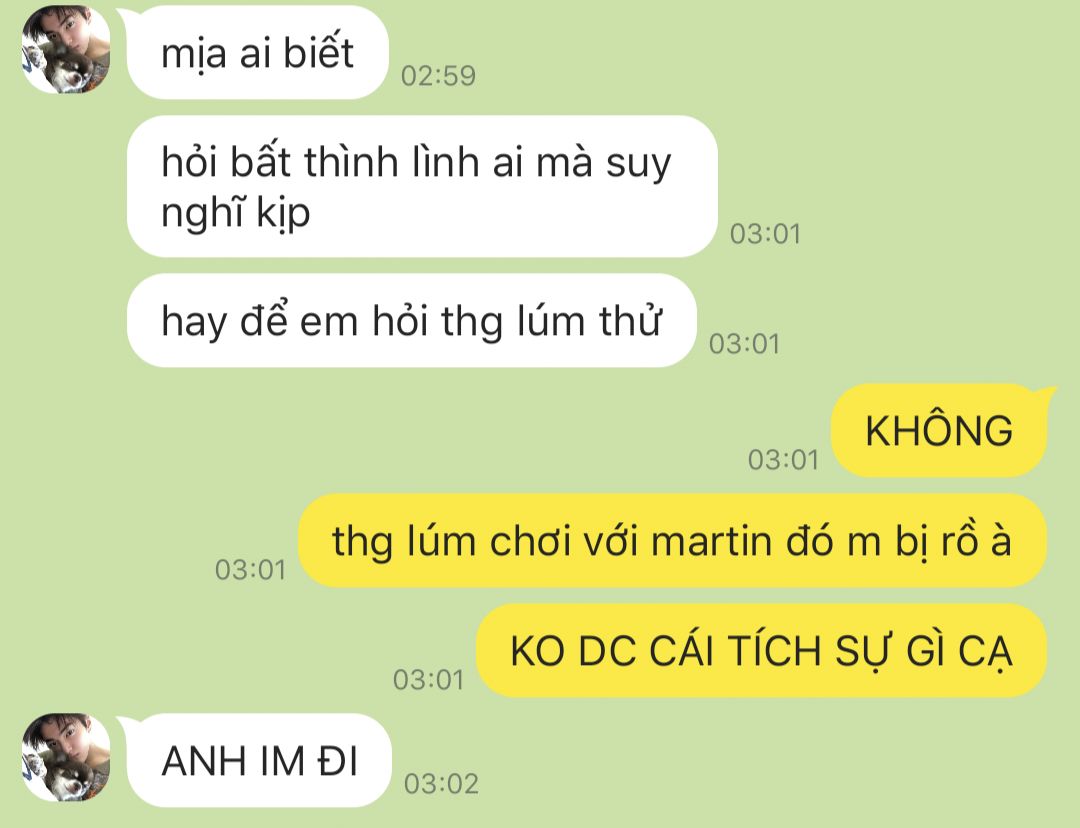Click timestamp left of 'thg lúm chơi' bubble
Image resolution: width=1080 pixels, height=828 pixels.
click(x=250, y=570)
